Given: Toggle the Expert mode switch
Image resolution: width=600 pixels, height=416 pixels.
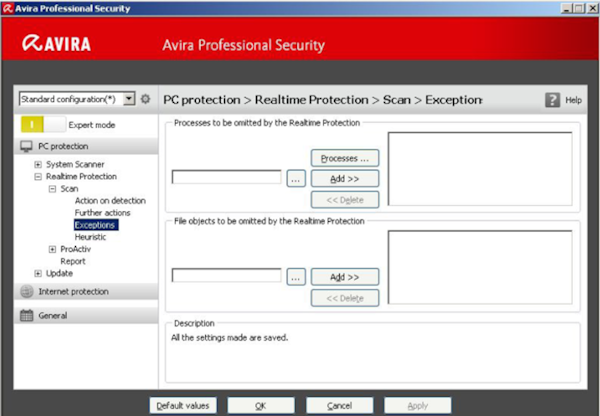Looking at the screenshot, I should [43, 124].
